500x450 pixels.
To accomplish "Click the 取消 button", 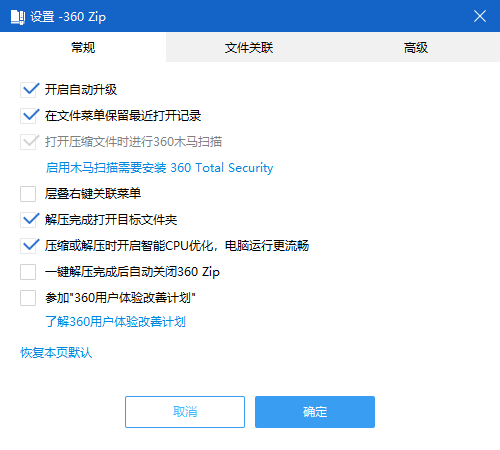I will point(185,412).
